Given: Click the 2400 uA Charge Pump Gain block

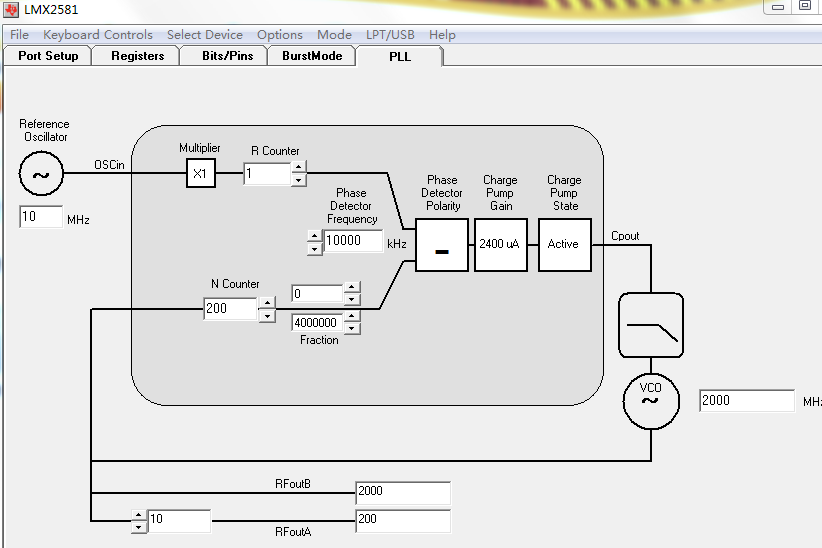Looking at the screenshot, I should (x=501, y=245).
